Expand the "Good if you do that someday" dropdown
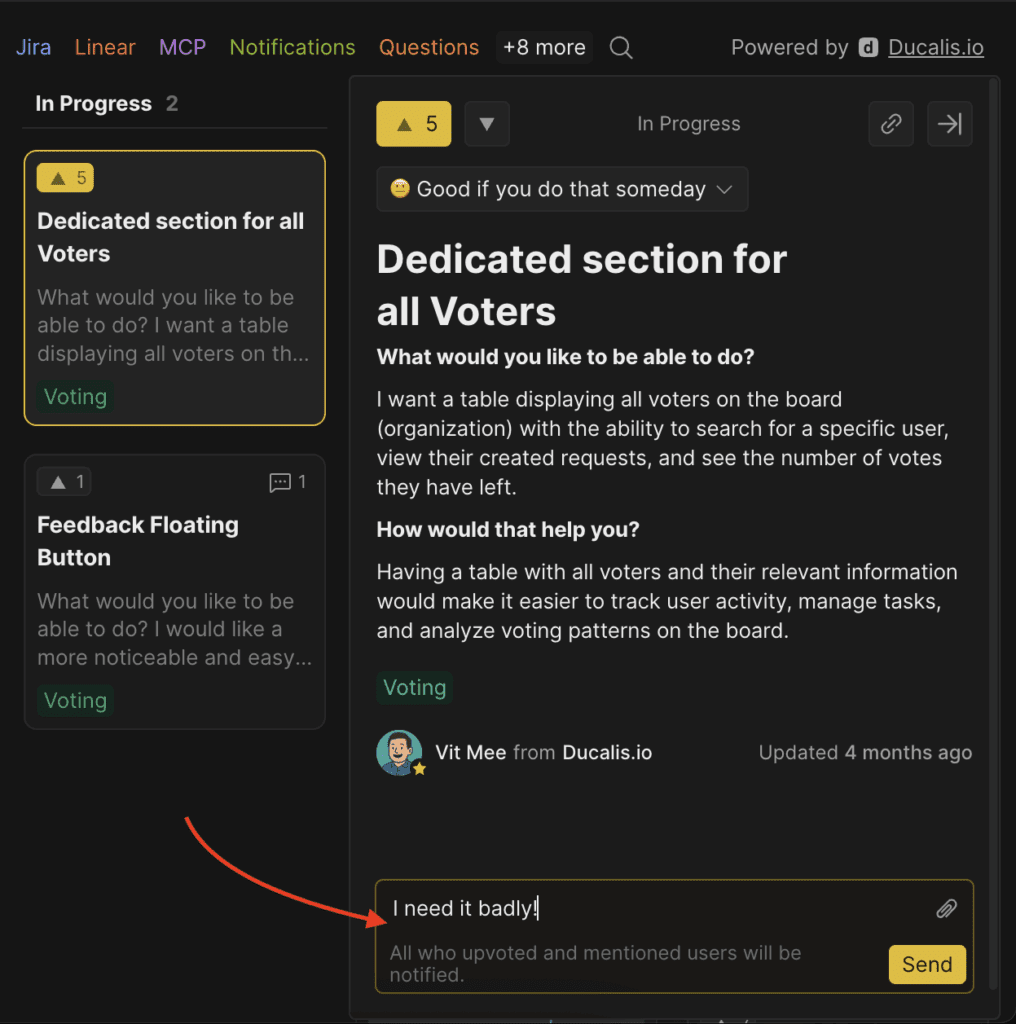This screenshot has height=1024, width=1016. [x=562, y=189]
